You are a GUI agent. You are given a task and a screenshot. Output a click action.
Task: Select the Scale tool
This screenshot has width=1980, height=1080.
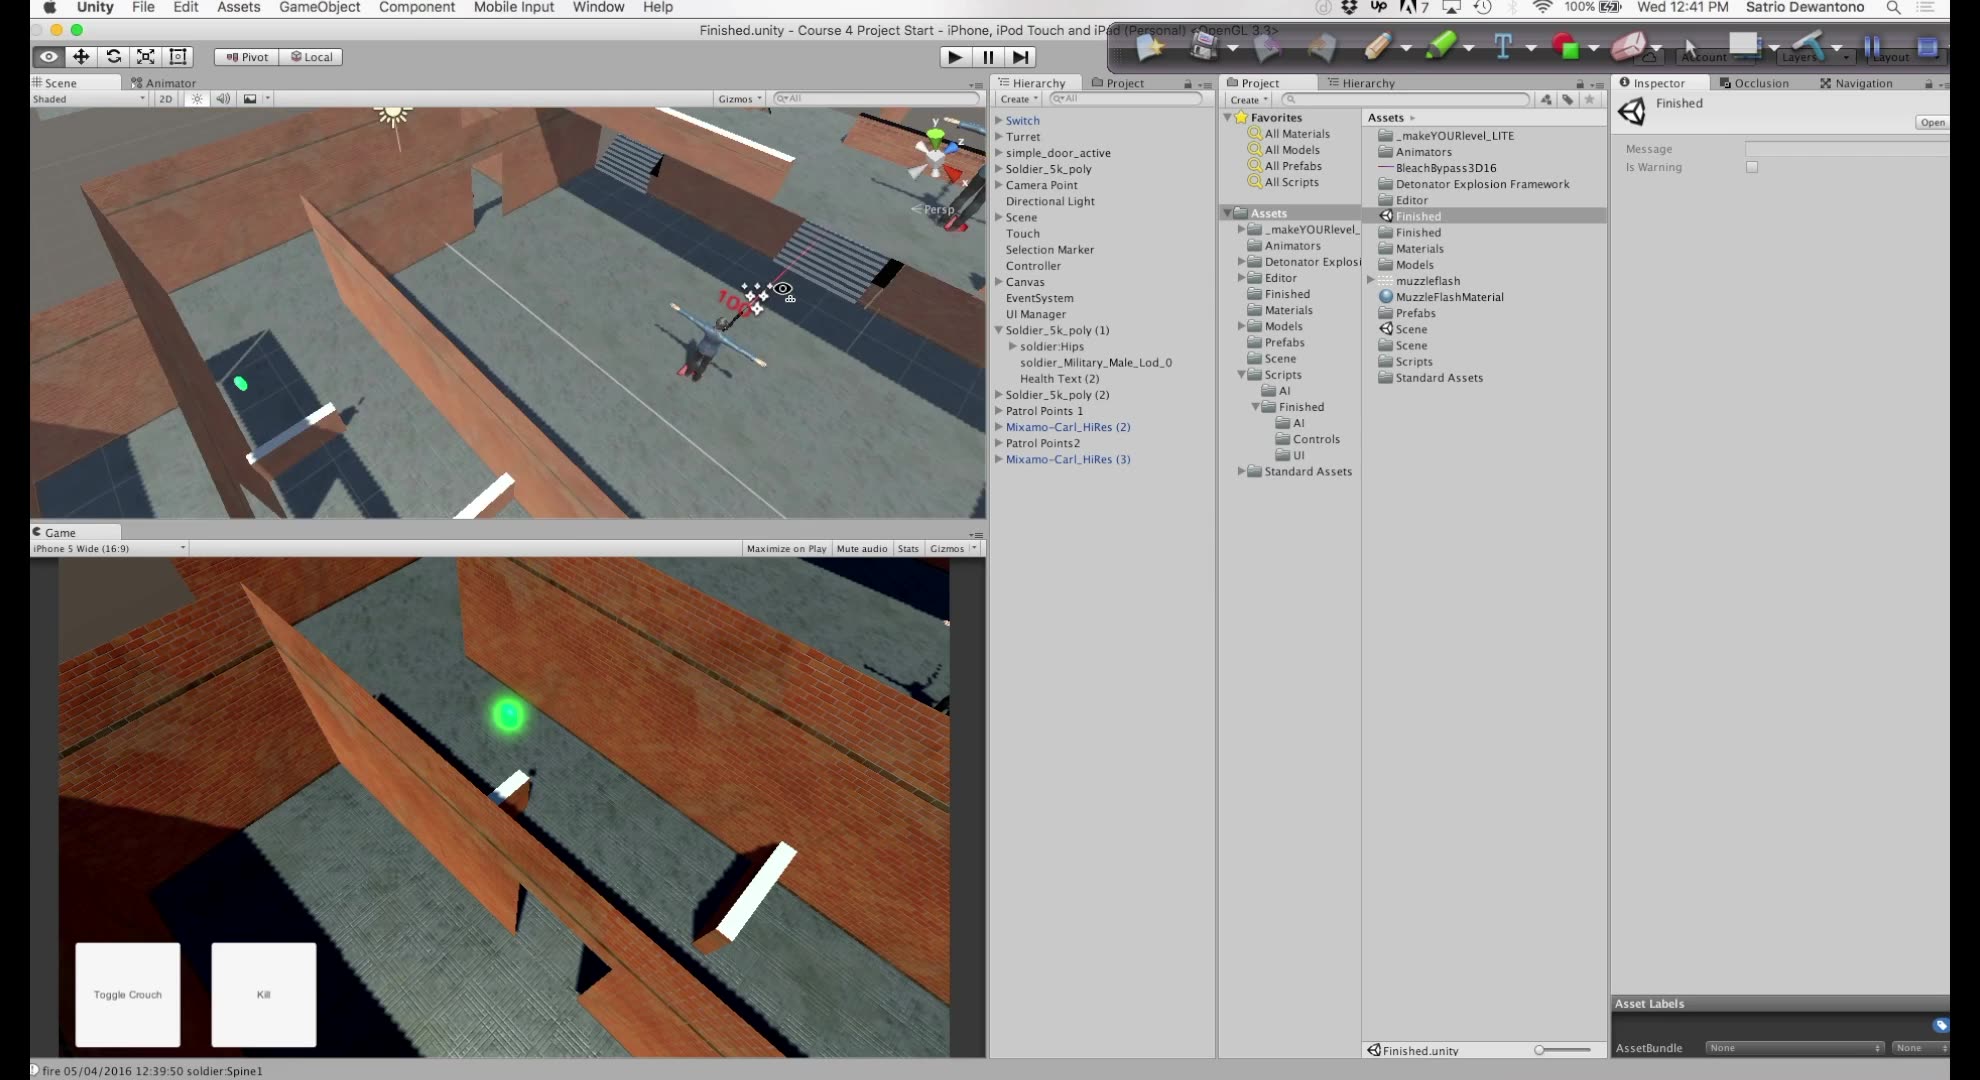coord(145,57)
